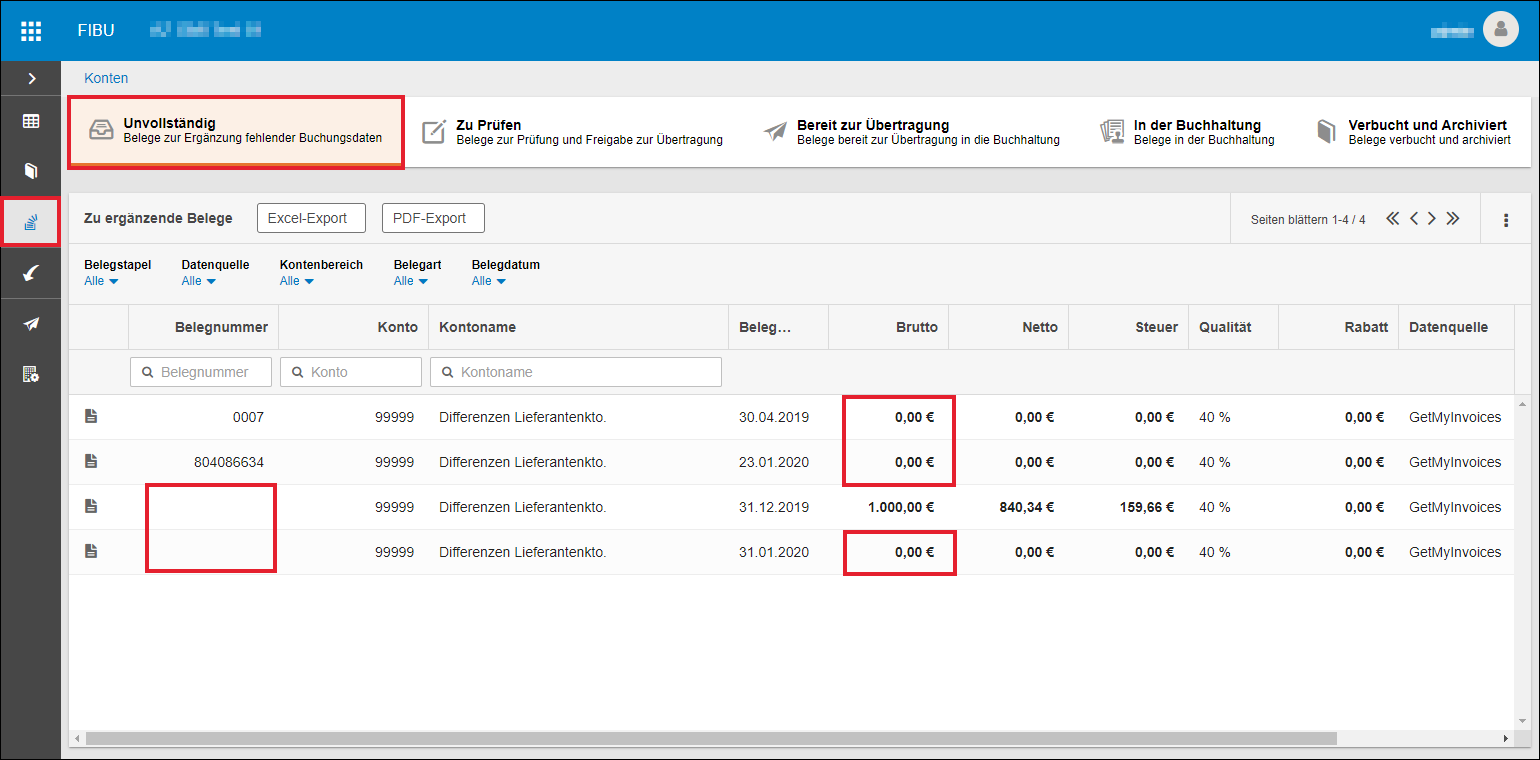The image size is (1540, 760).
Task: Open the paper plane sidebar icon
Action: tap(31, 323)
